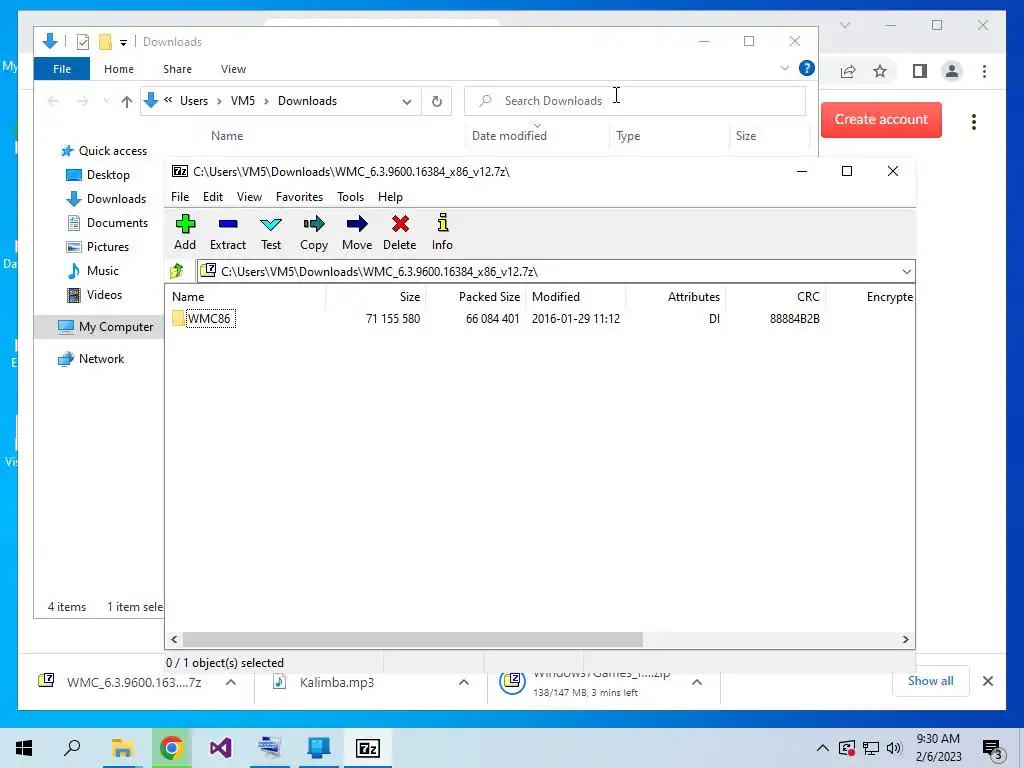Open the 7-Zip Edit menu
Image resolution: width=1024 pixels, height=768 pixels.
tap(213, 197)
